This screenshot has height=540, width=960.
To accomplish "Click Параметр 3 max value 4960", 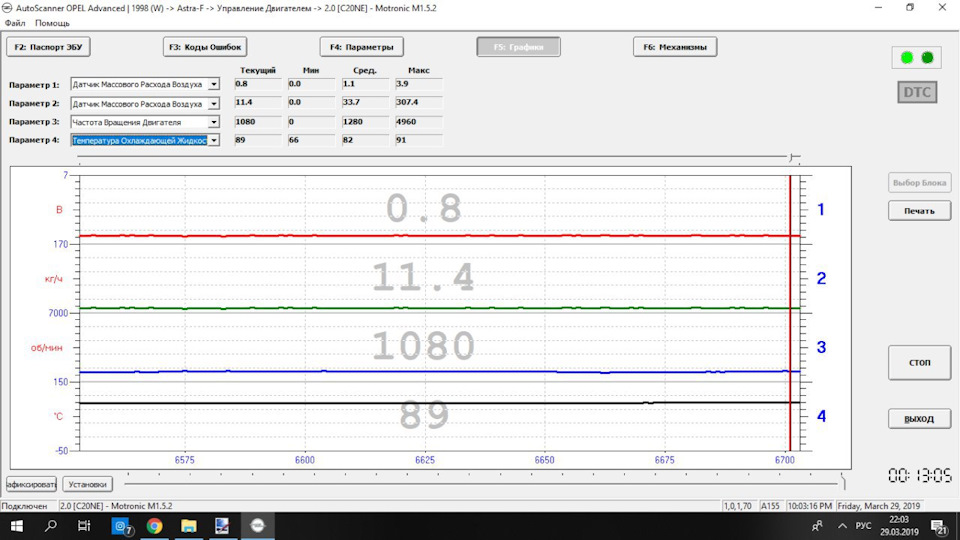I will point(419,122).
